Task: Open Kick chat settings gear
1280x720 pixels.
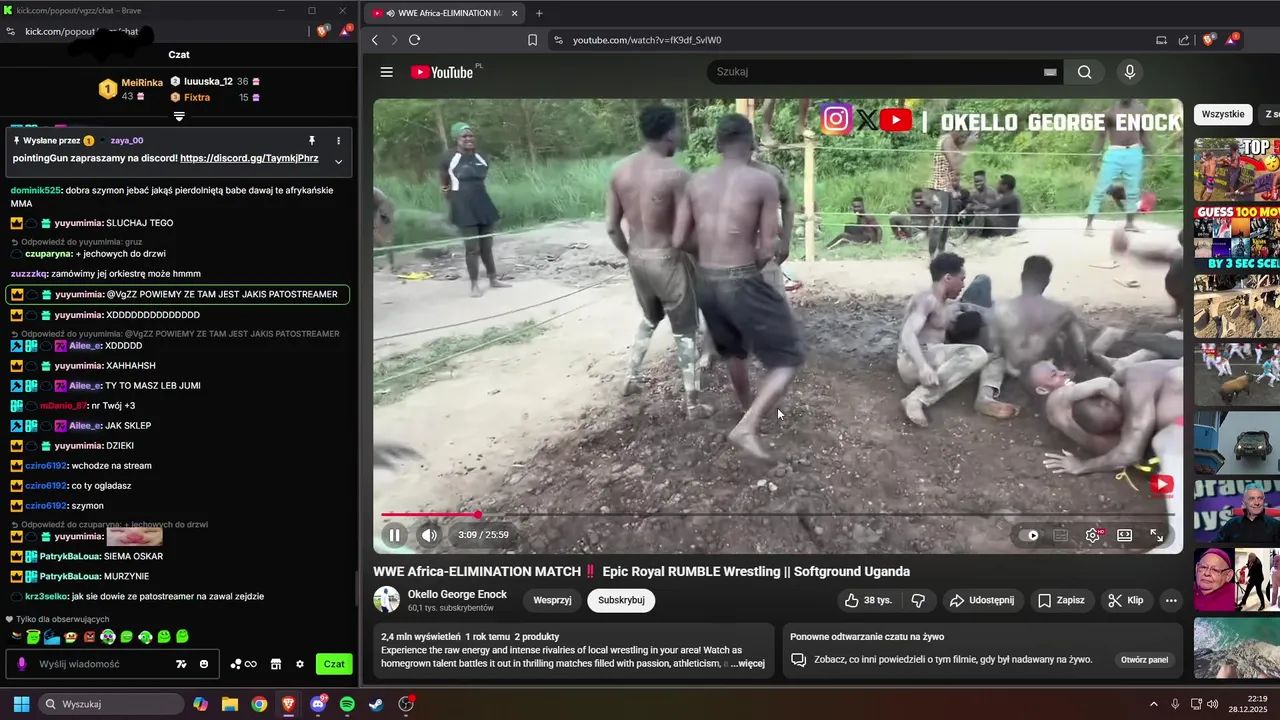Action: point(300,664)
